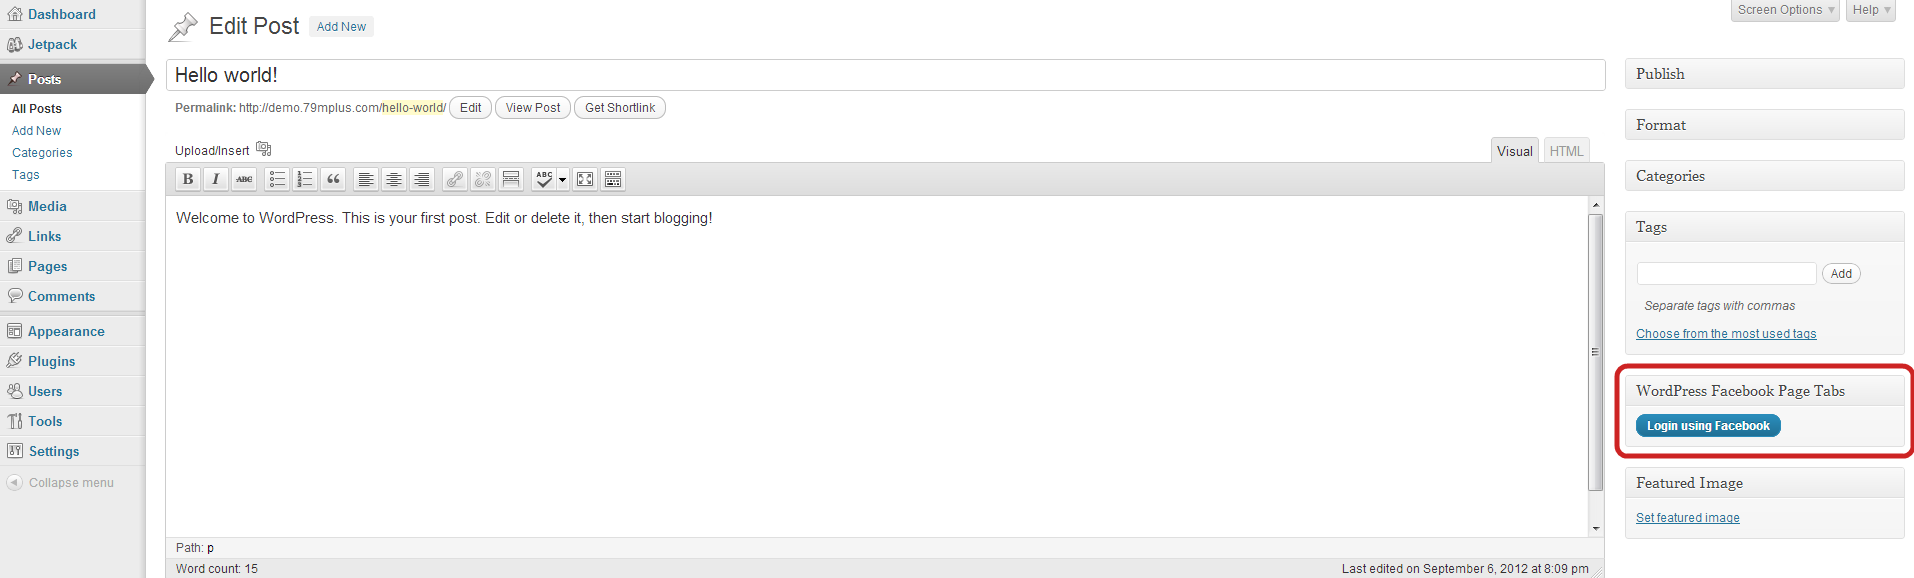Screen dimensions: 1914x578
Task: Open Categories under Posts menu
Action: pyautogui.click(x=42, y=153)
